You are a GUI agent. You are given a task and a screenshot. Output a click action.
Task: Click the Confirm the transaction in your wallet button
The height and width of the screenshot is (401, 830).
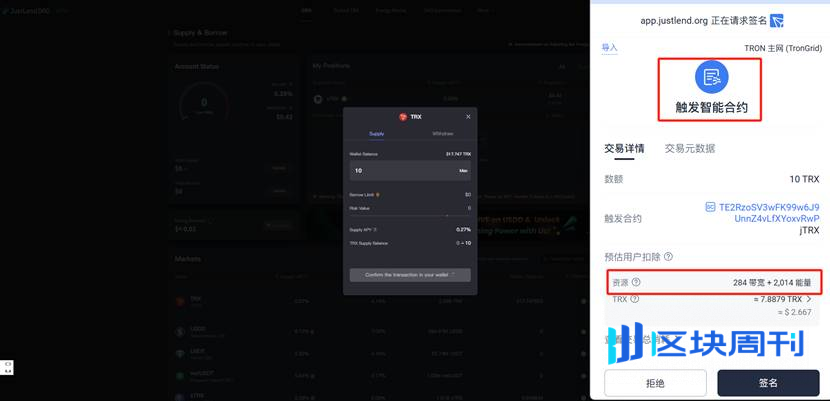[410, 275]
